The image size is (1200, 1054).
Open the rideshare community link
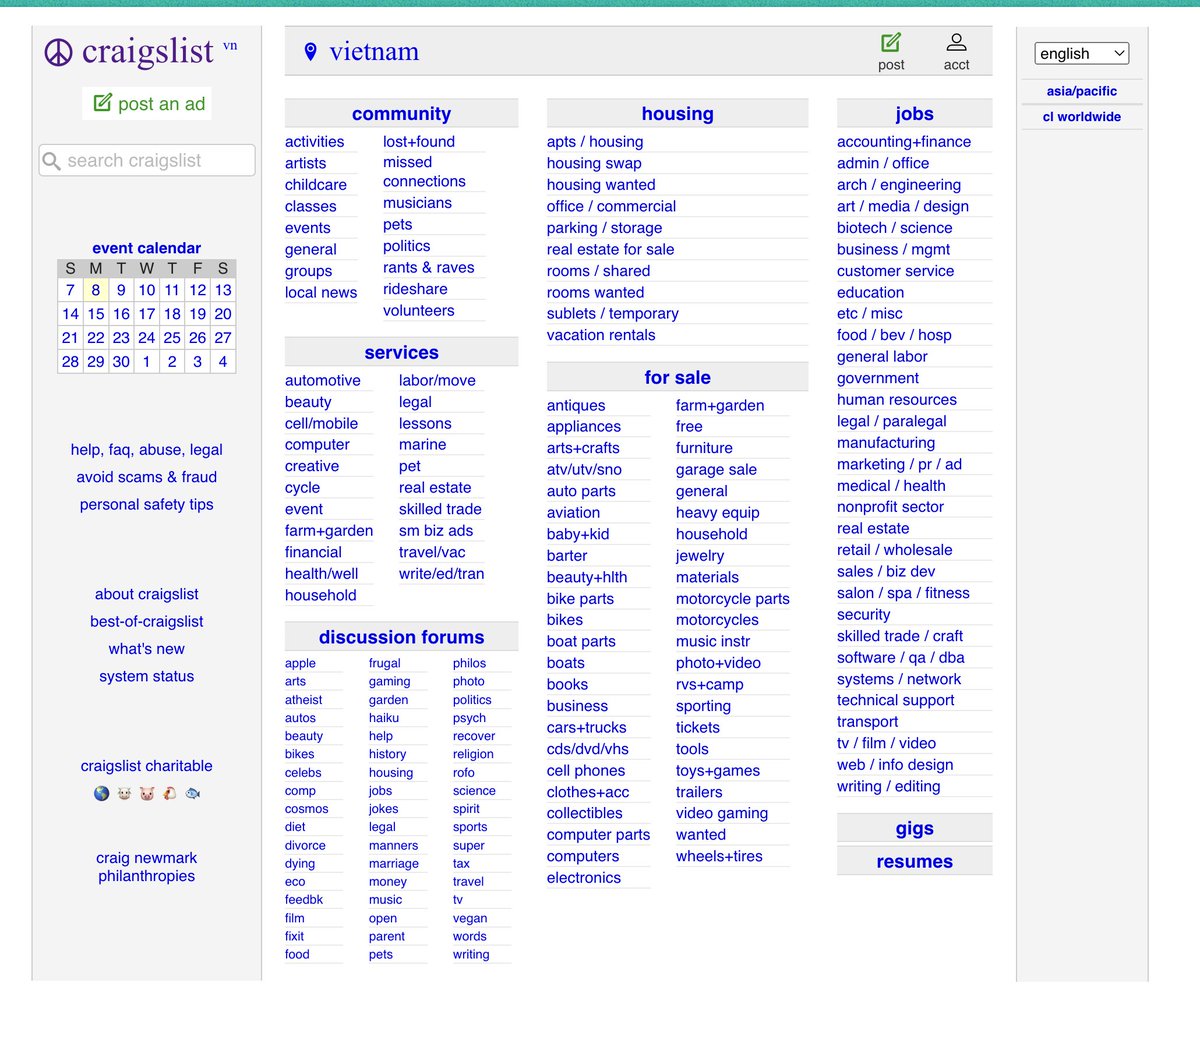click(415, 289)
